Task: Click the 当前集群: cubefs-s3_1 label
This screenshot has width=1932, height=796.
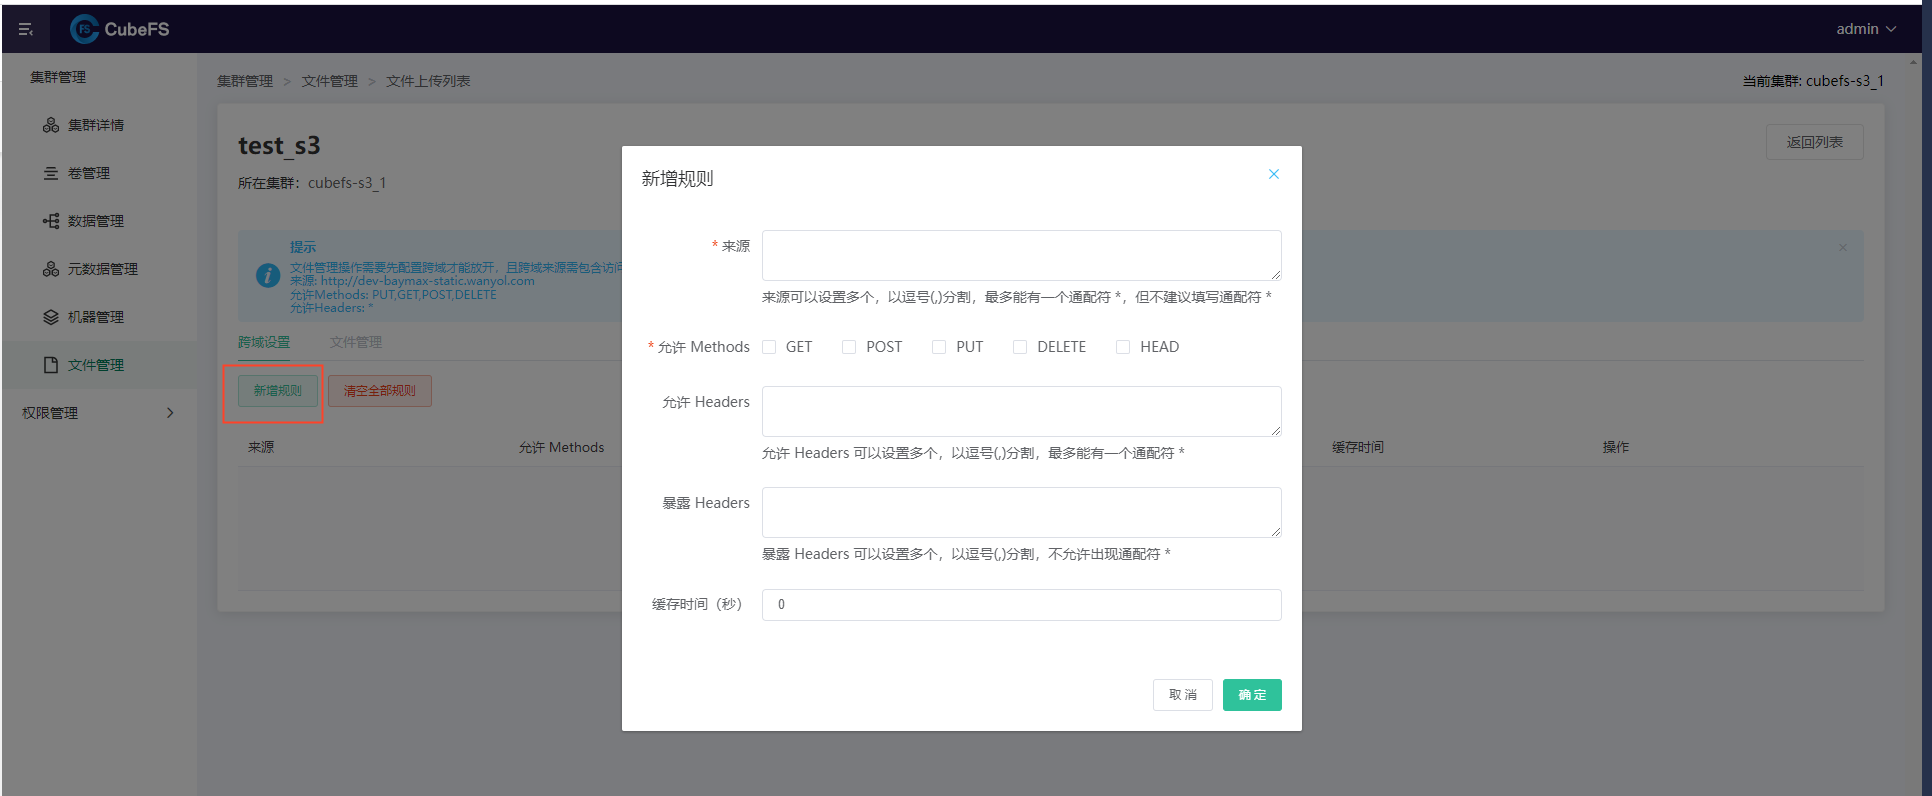Action: [1813, 81]
